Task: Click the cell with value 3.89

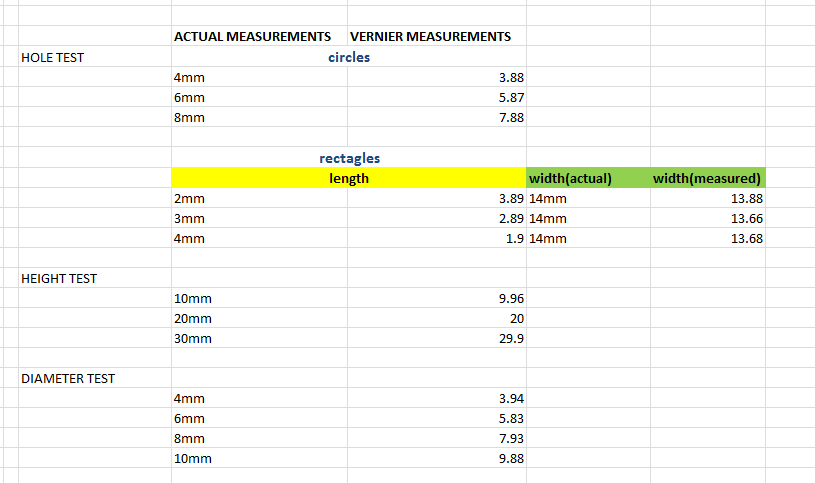Action: point(437,198)
